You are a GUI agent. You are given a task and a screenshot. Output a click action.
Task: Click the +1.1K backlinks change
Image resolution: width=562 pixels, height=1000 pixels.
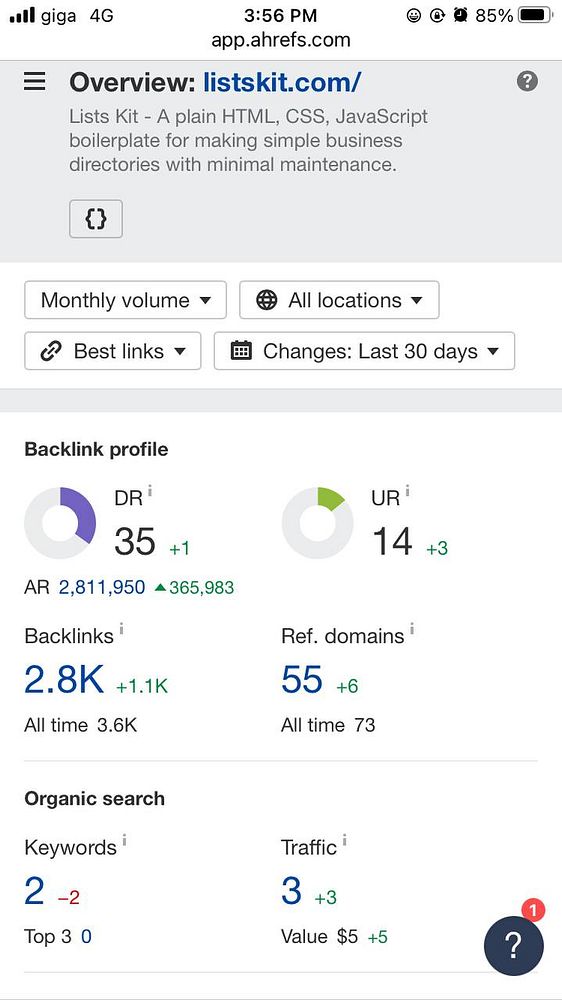tap(142, 686)
